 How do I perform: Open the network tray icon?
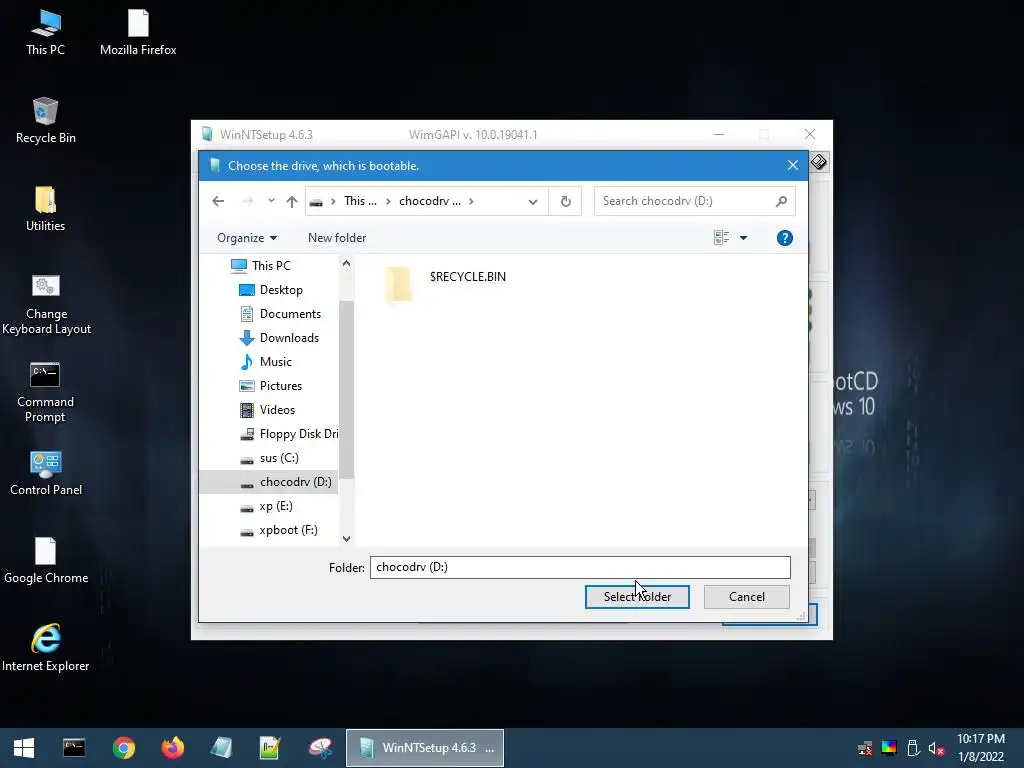click(865, 748)
